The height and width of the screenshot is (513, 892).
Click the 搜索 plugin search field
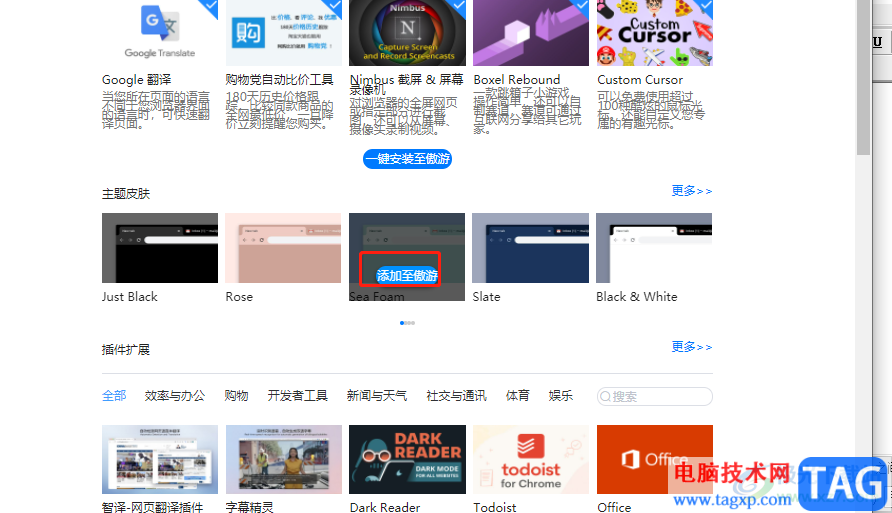[655, 396]
